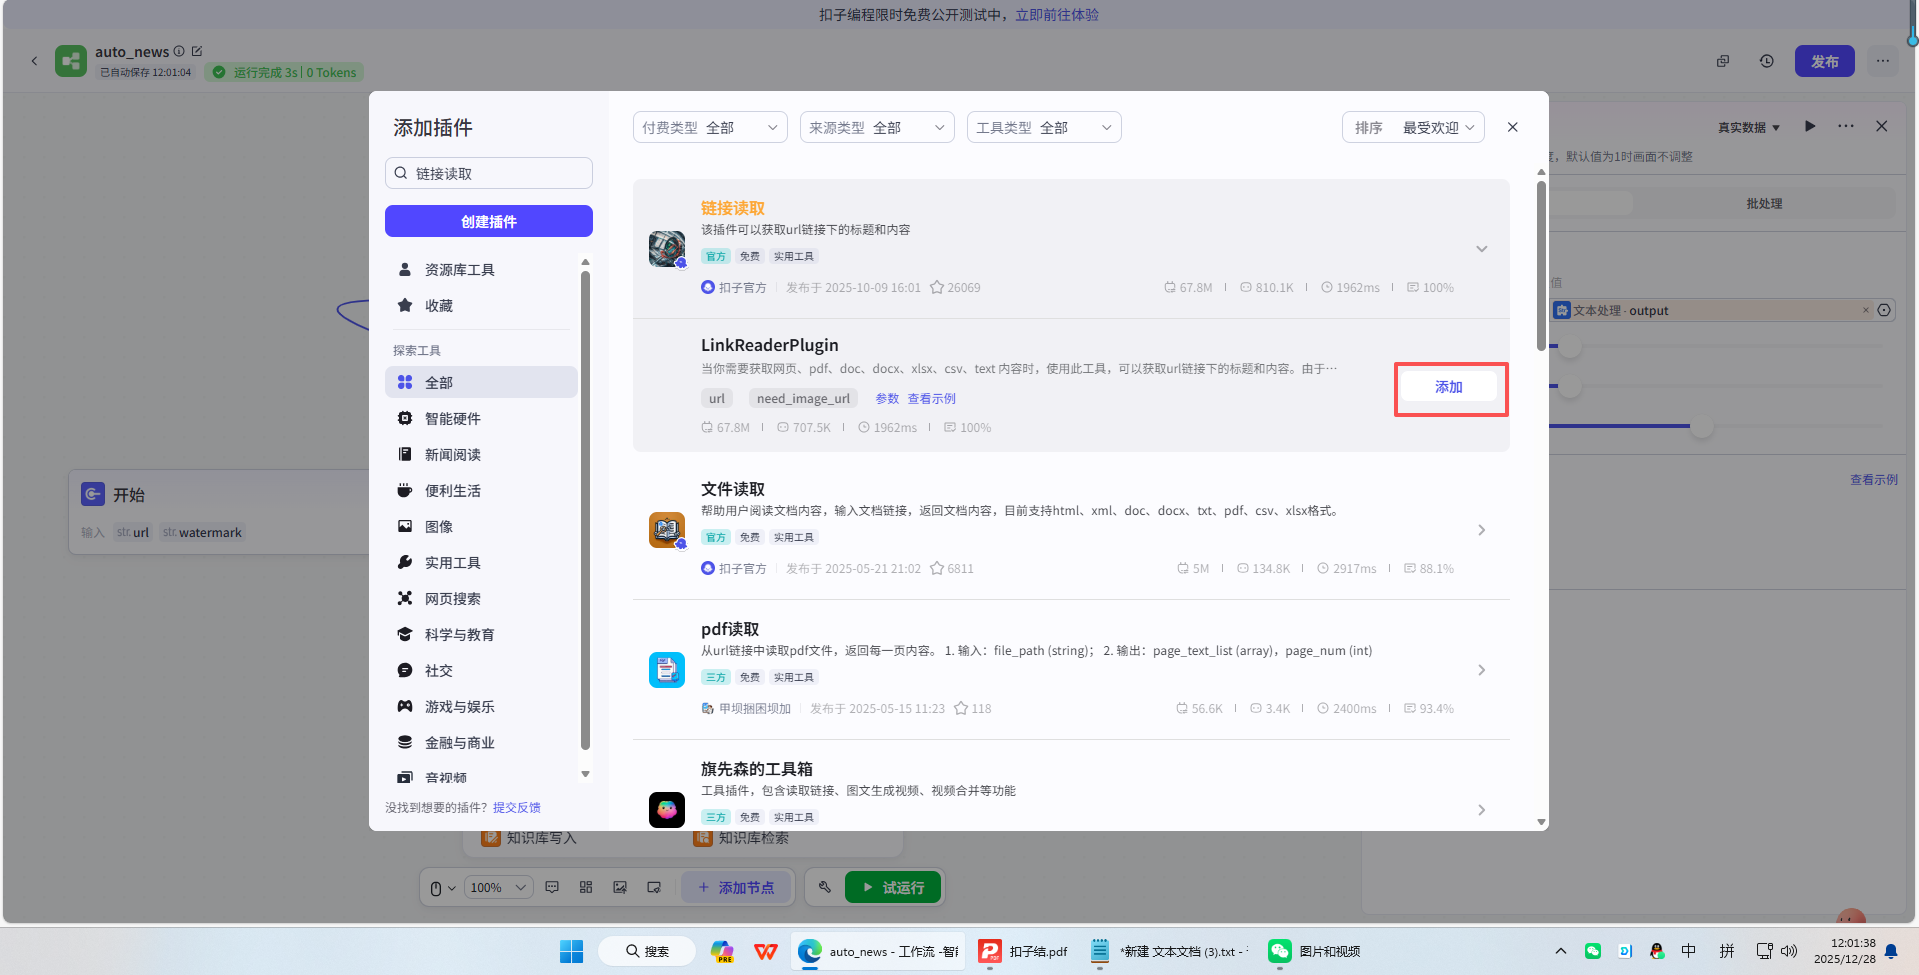The height and width of the screenshot is (975, 1919).
Task: Click the duplicate workflow icon near 发布
Action: tap(1723, 61)
